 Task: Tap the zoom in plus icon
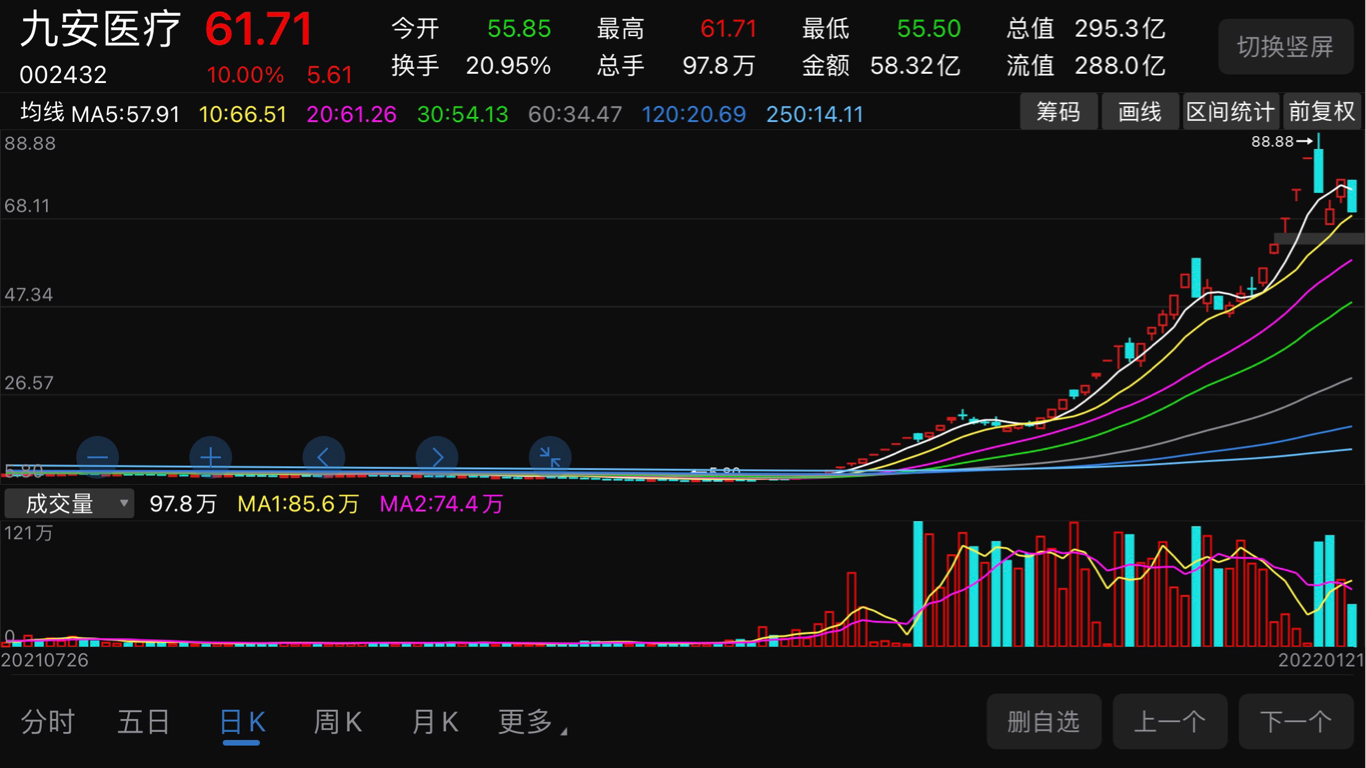coord(210,458)
